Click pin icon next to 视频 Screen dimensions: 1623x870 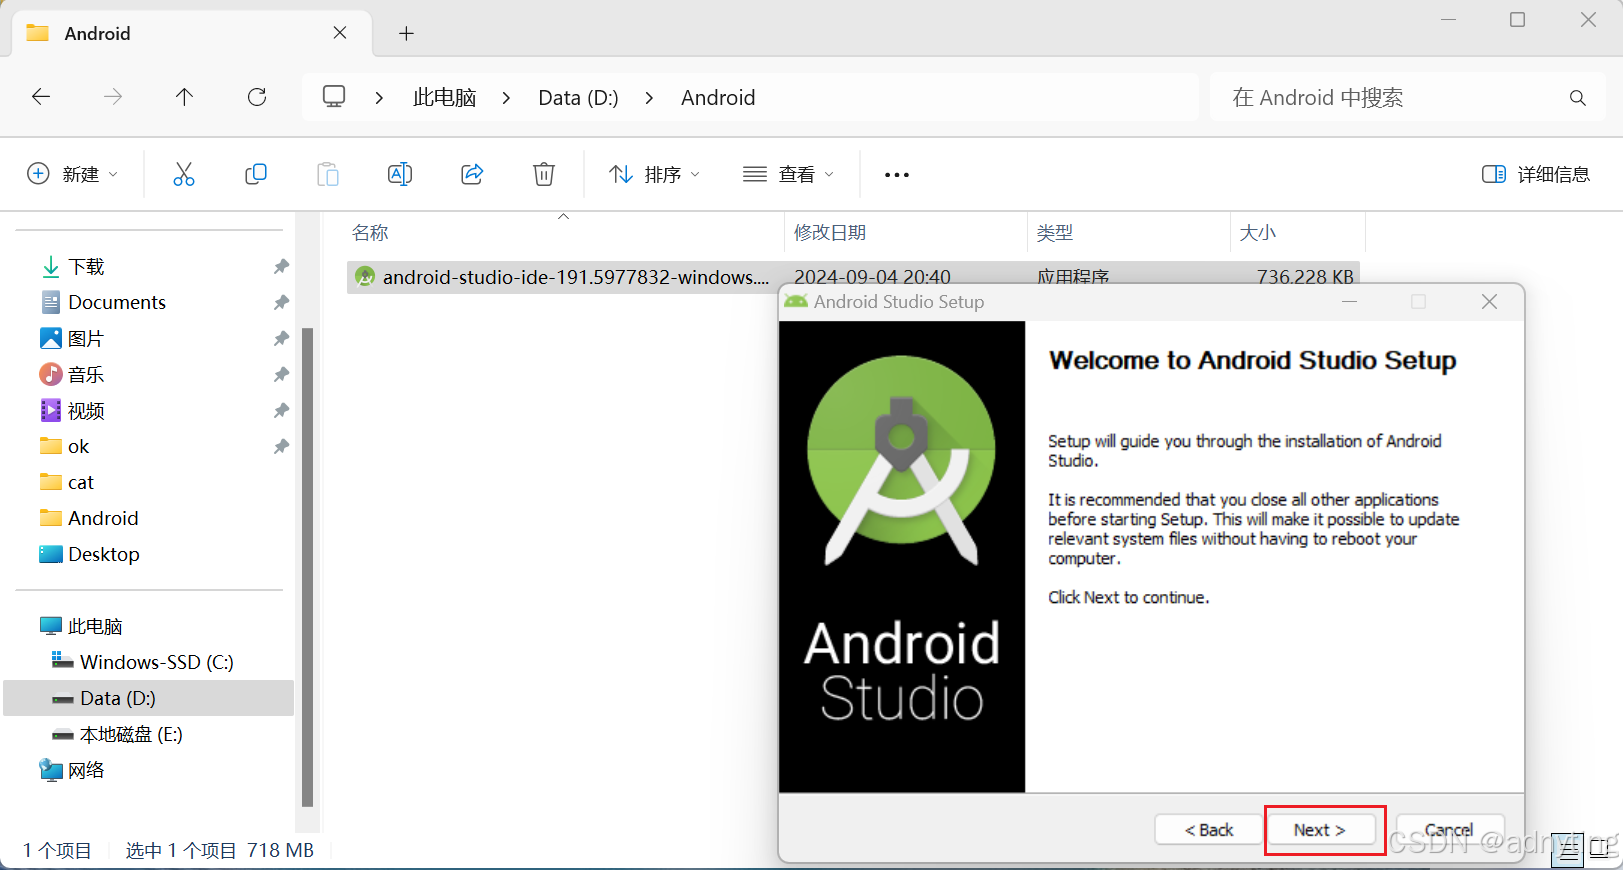point(281,411)
